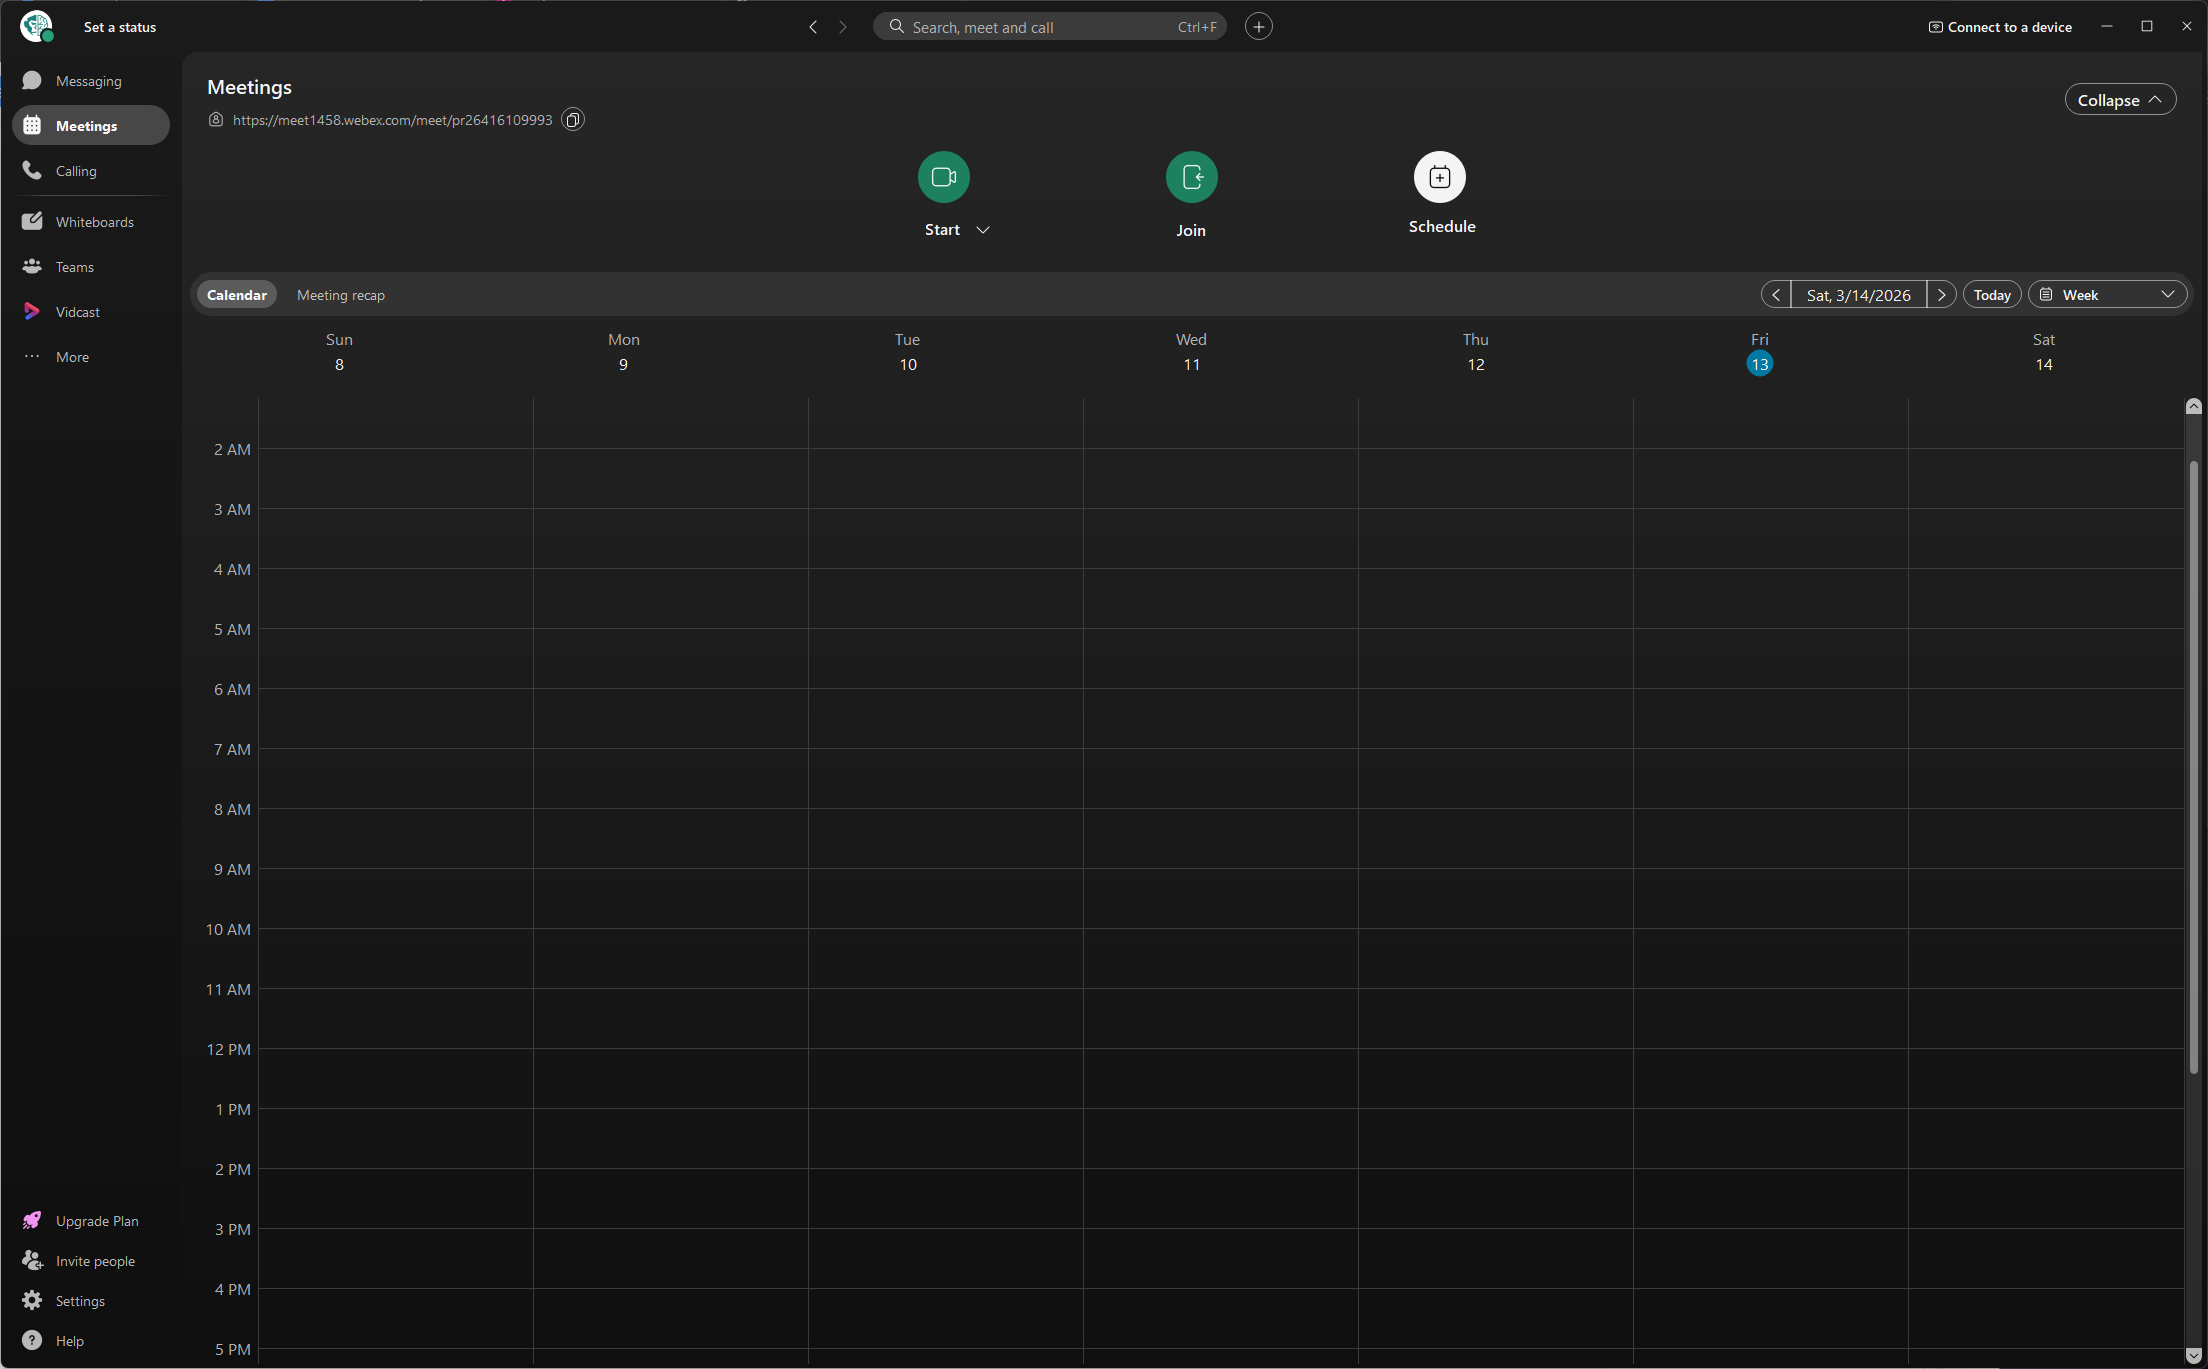Switch to the Meeting recap tab

341,295
